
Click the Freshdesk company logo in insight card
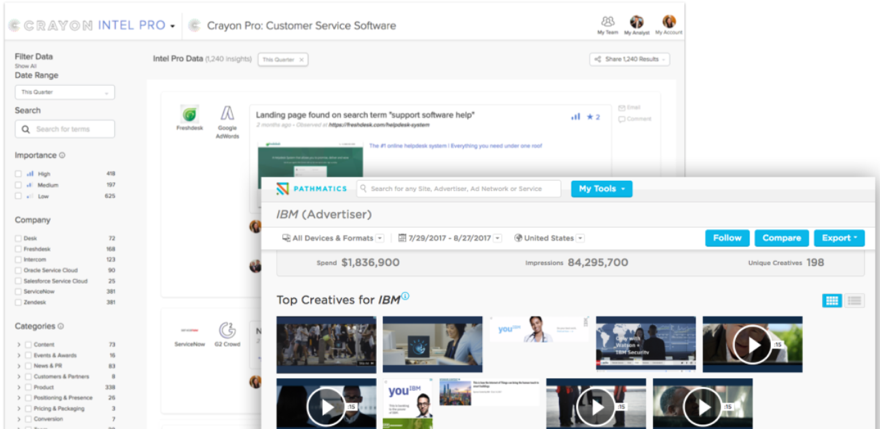(x=189, y=114)
